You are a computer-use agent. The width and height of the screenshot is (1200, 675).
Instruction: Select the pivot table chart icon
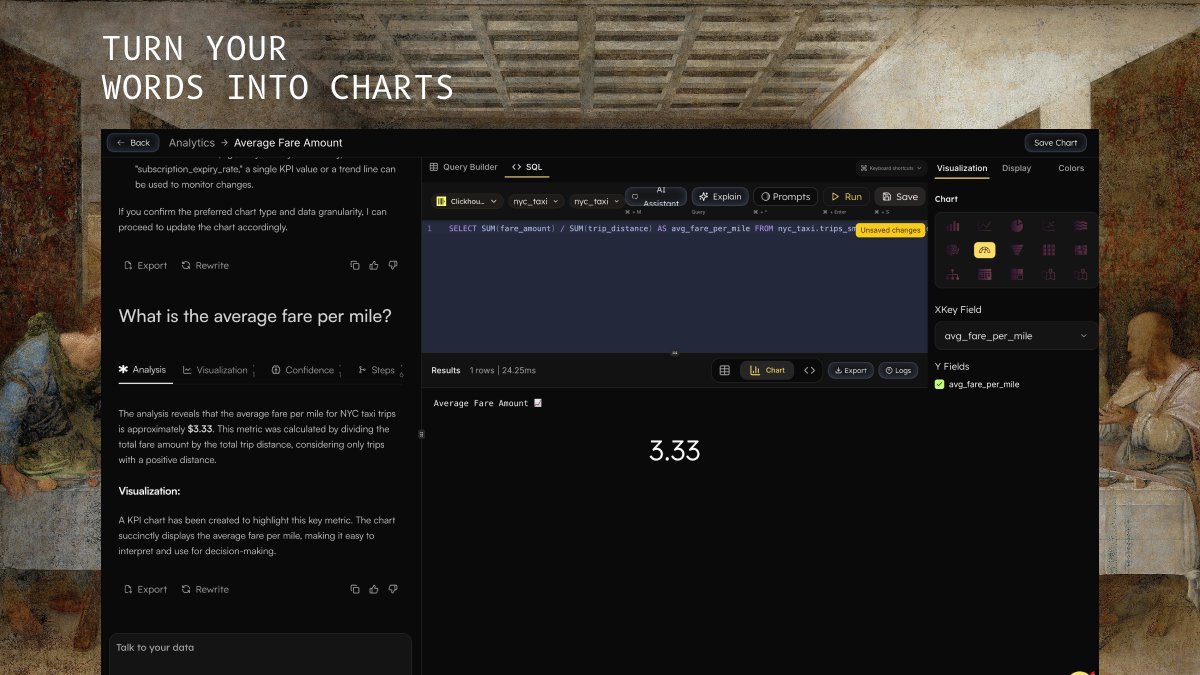click(x=1017, y=274)
